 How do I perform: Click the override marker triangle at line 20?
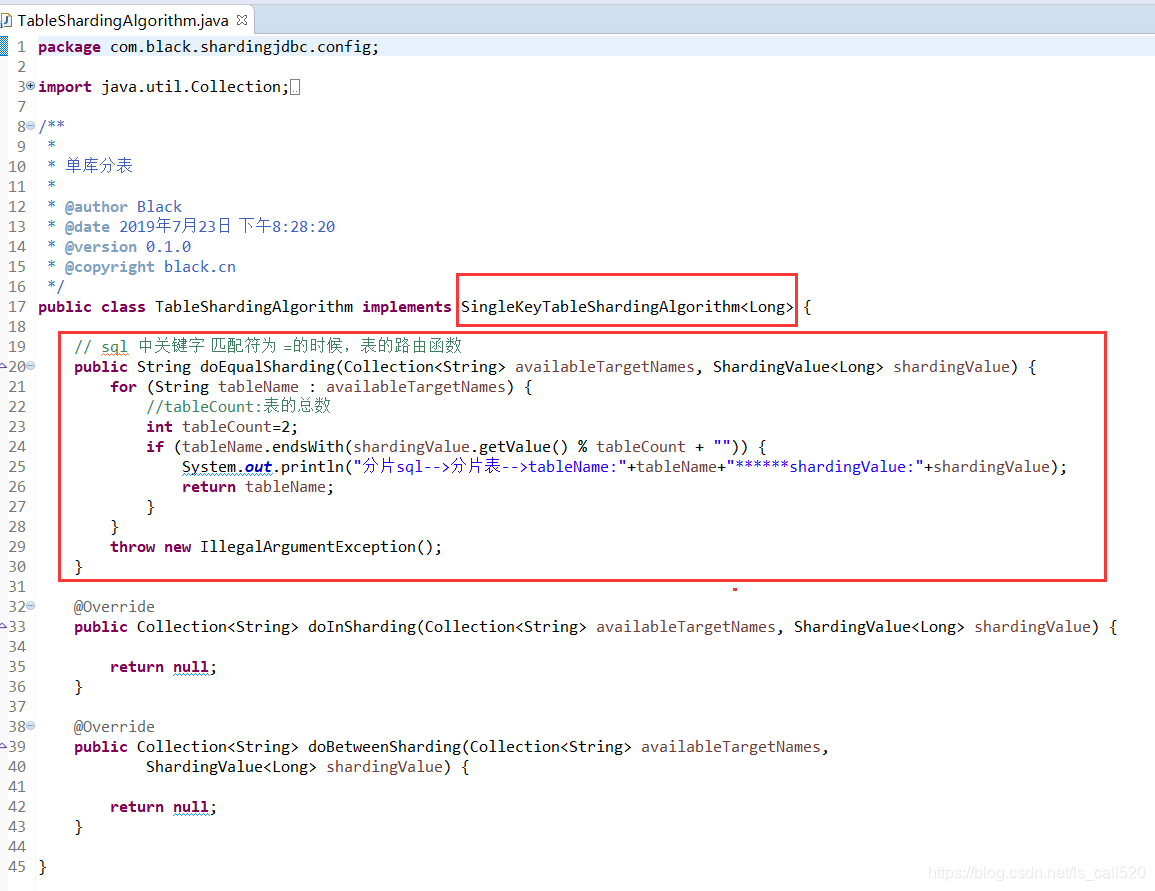(3, 366)
